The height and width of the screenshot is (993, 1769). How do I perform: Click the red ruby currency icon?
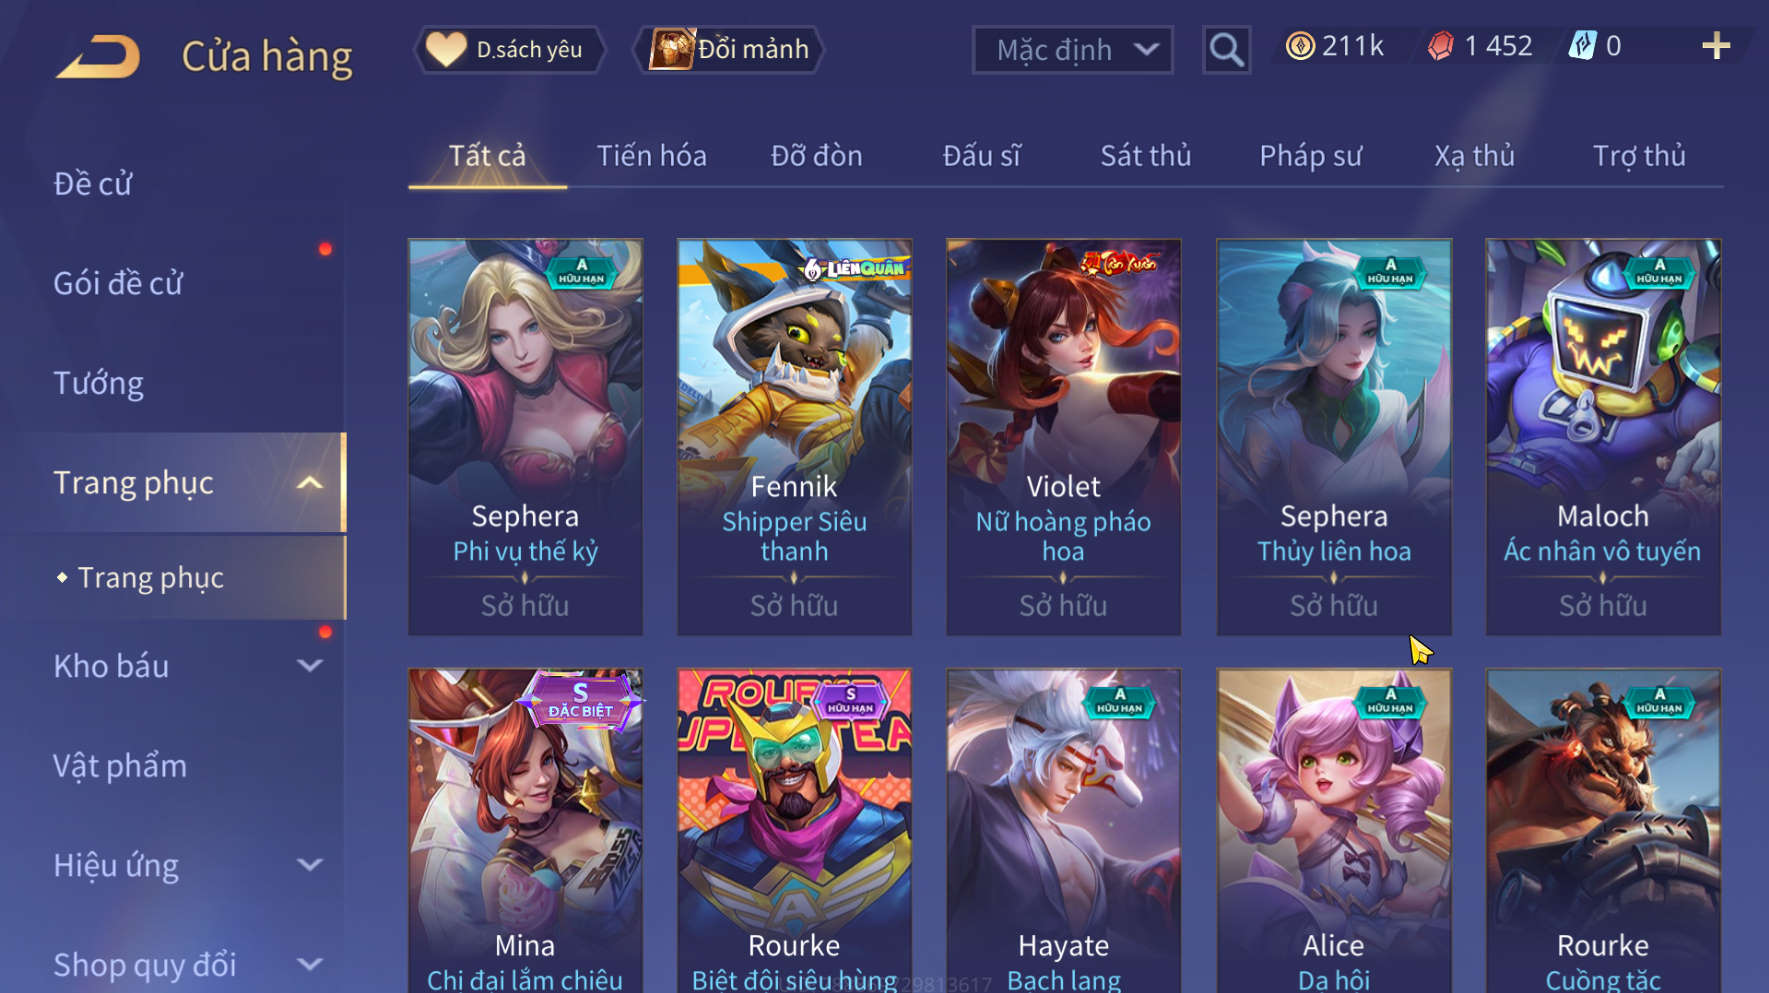point(1440,46)
